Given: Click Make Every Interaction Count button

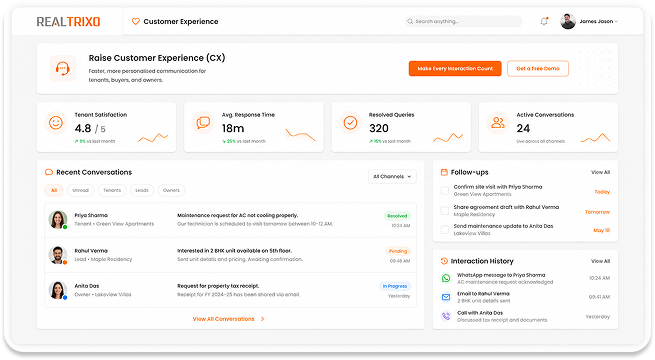Looking at the screenshot, I should pos(455,68).
